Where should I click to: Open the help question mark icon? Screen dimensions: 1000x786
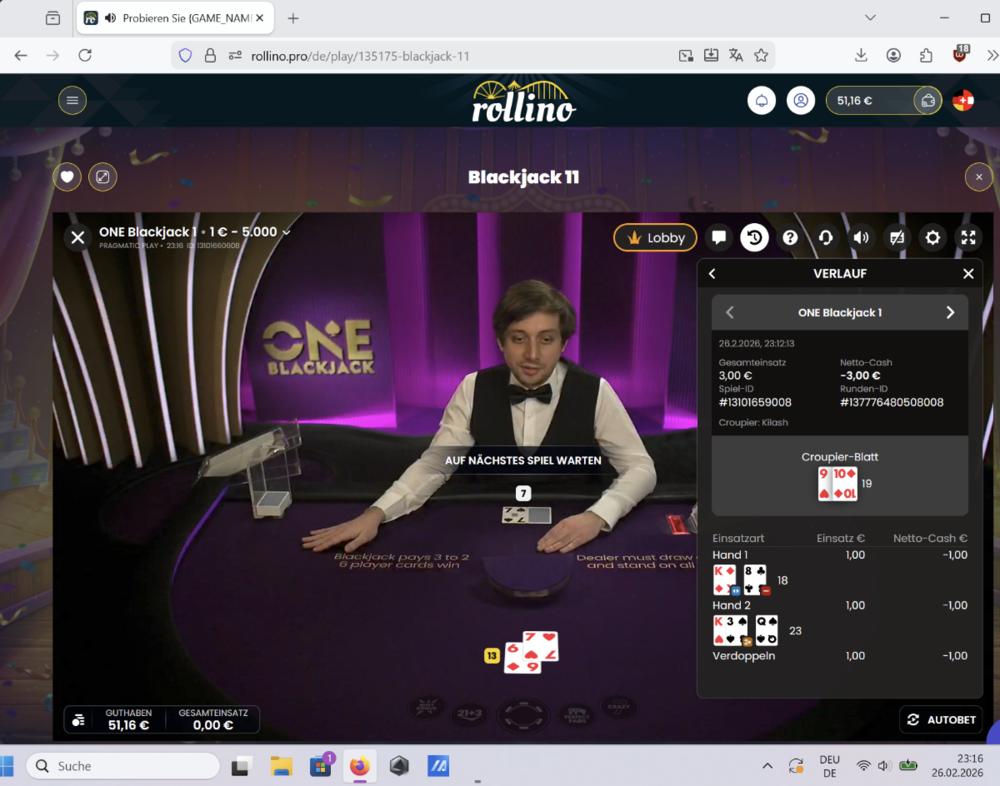(790, 237)
